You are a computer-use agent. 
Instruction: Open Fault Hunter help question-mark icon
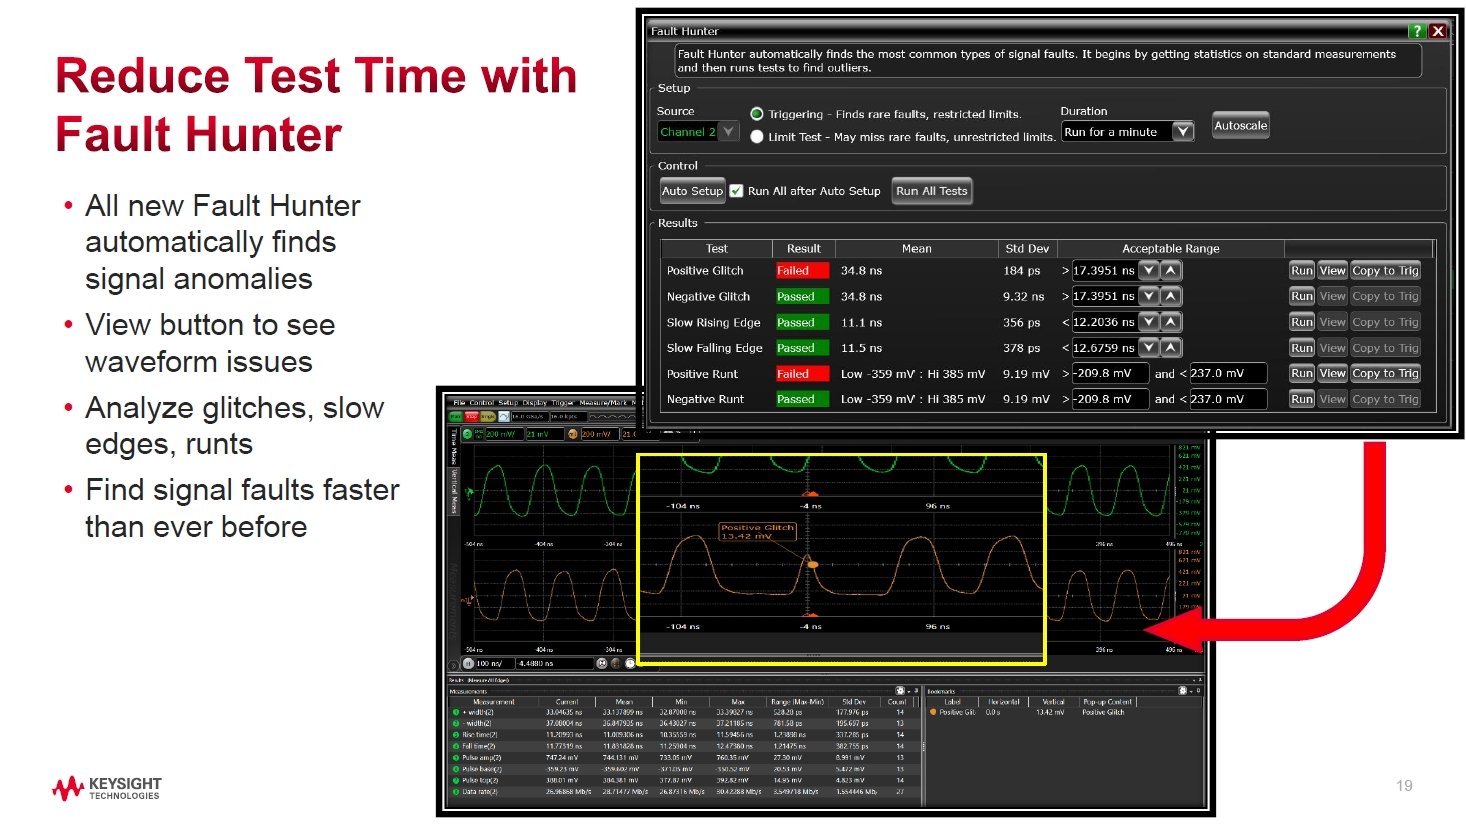[1416, 31]
